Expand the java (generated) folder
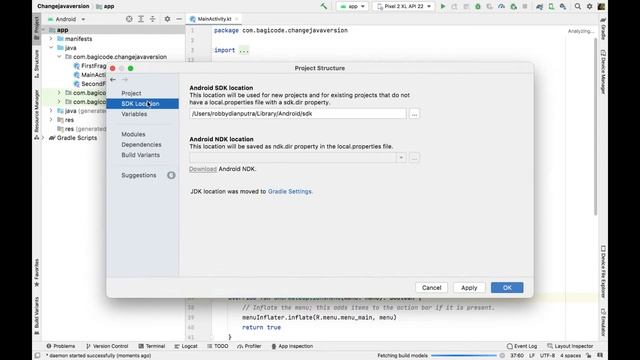The image size is (640, 360). click(51, 111)
